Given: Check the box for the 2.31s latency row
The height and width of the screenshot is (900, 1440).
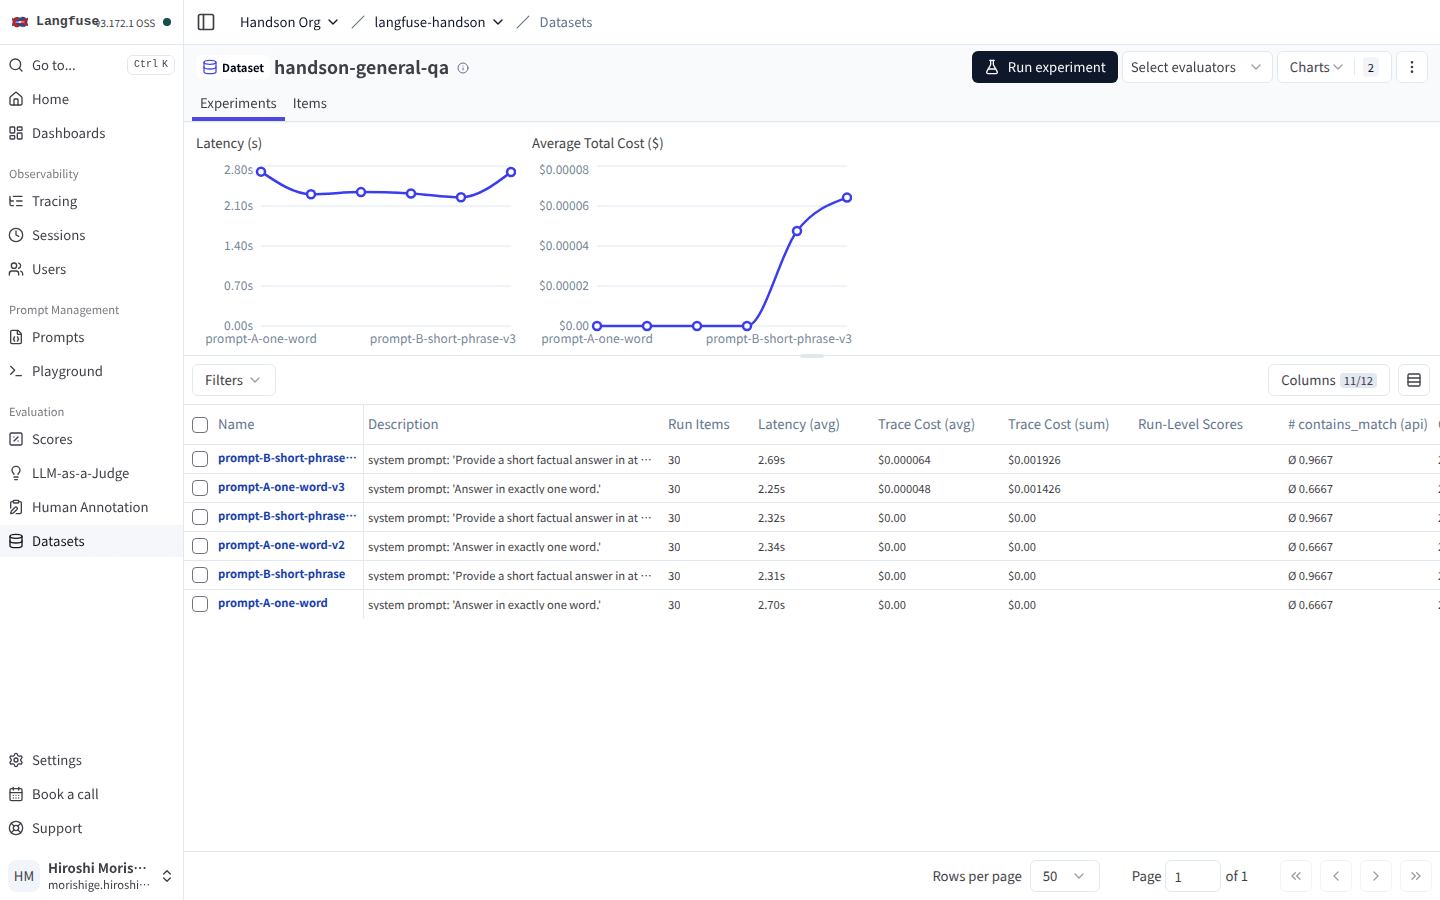Looking at the screenshot, I should point(200,575).
